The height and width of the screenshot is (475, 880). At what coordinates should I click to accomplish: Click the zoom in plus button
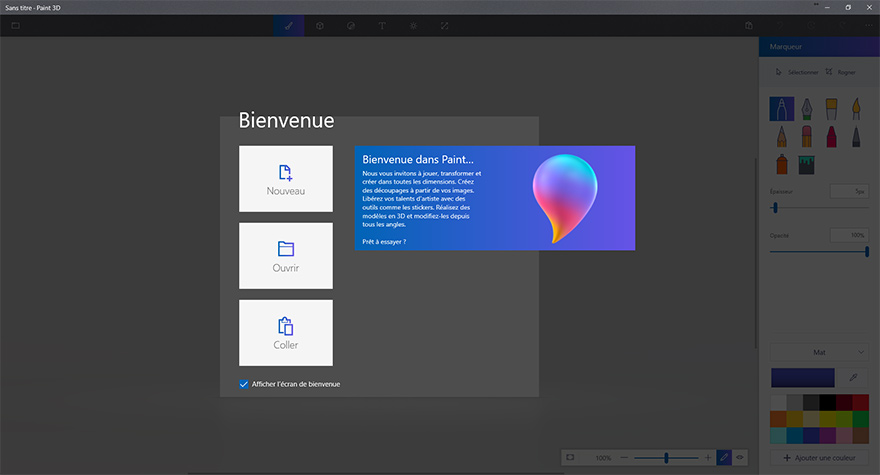tap(708, 458)
